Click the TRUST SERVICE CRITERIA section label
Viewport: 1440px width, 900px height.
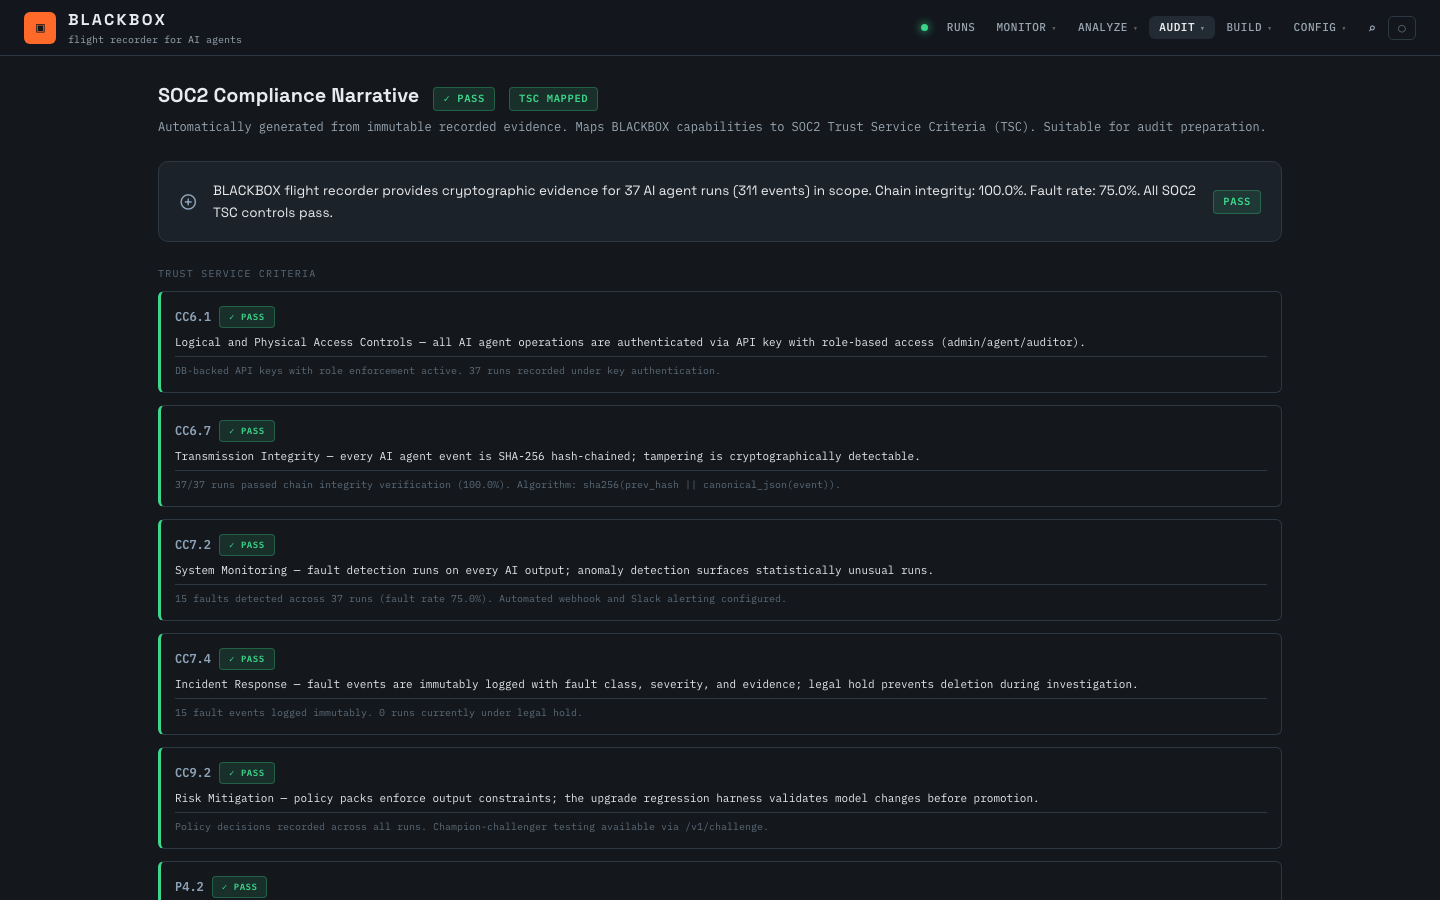(237, 274)
